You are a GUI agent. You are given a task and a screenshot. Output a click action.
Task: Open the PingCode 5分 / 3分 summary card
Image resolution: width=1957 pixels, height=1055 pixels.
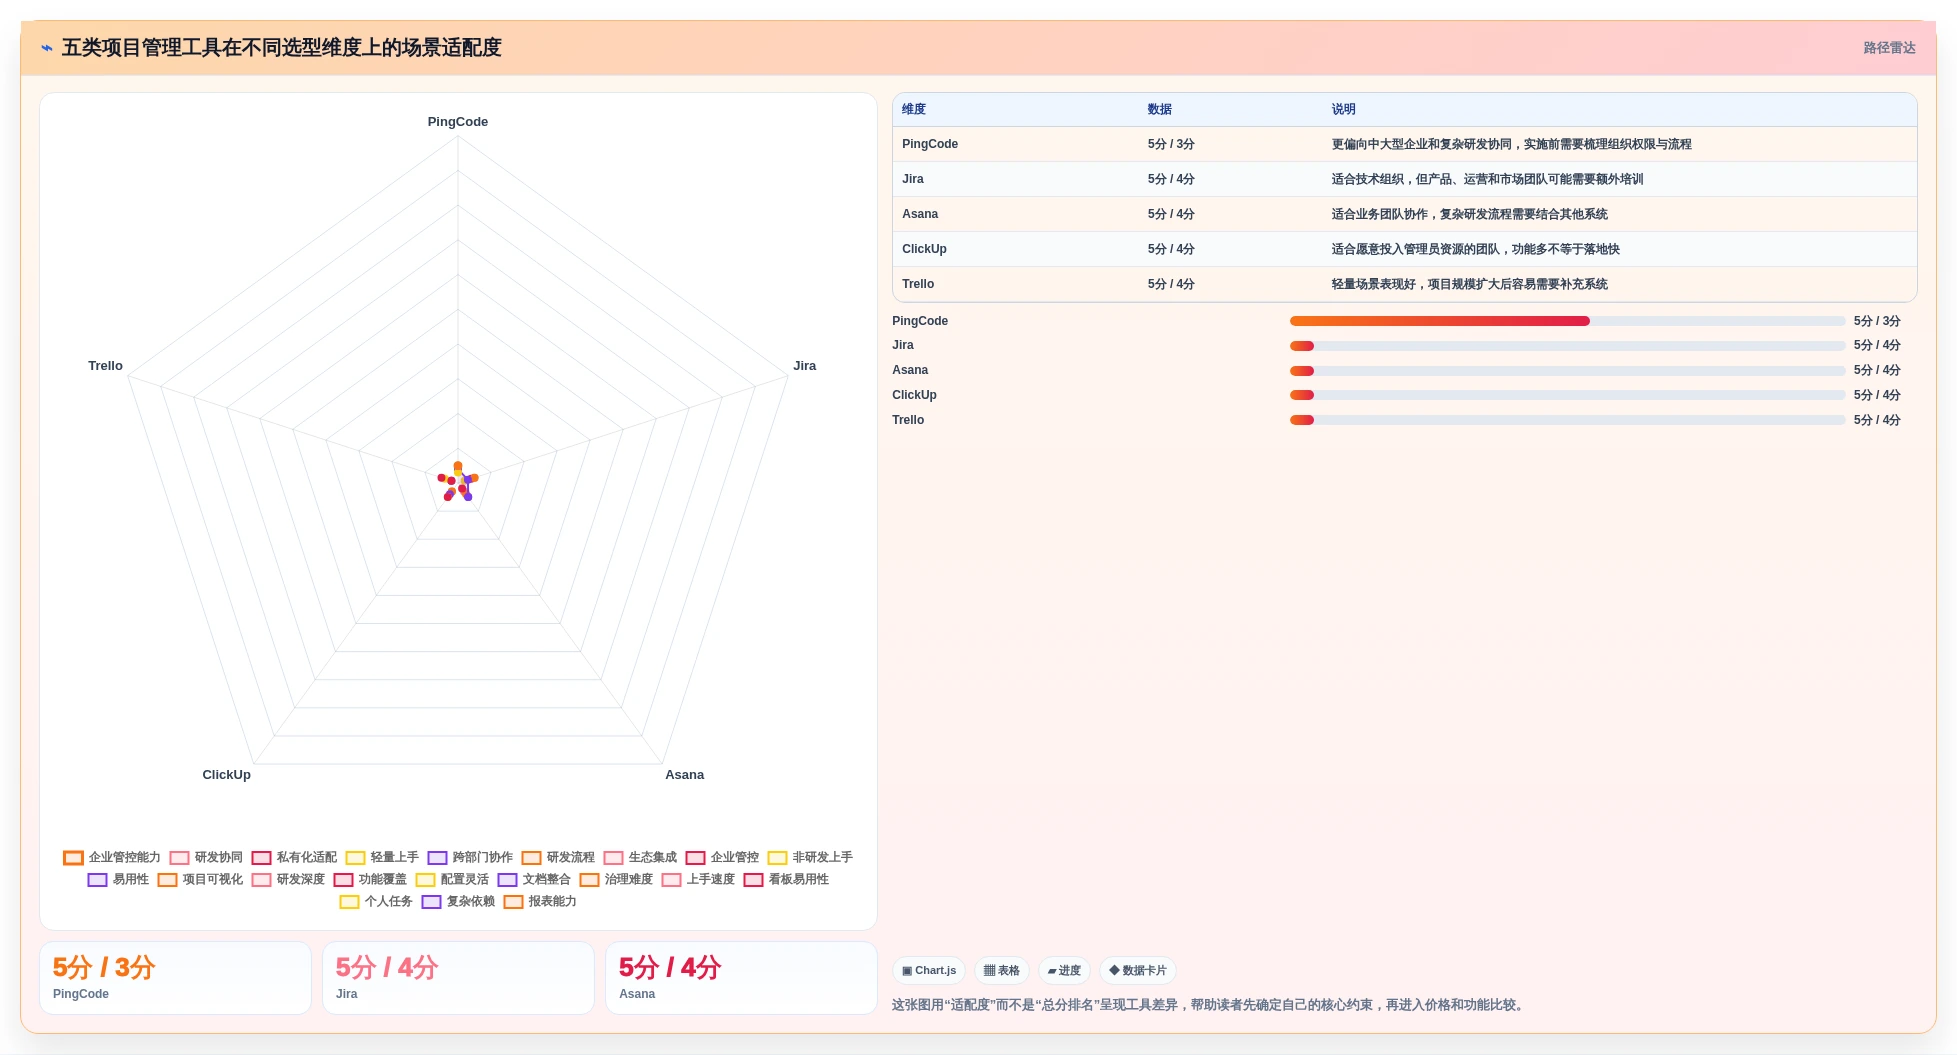(175, 978)
